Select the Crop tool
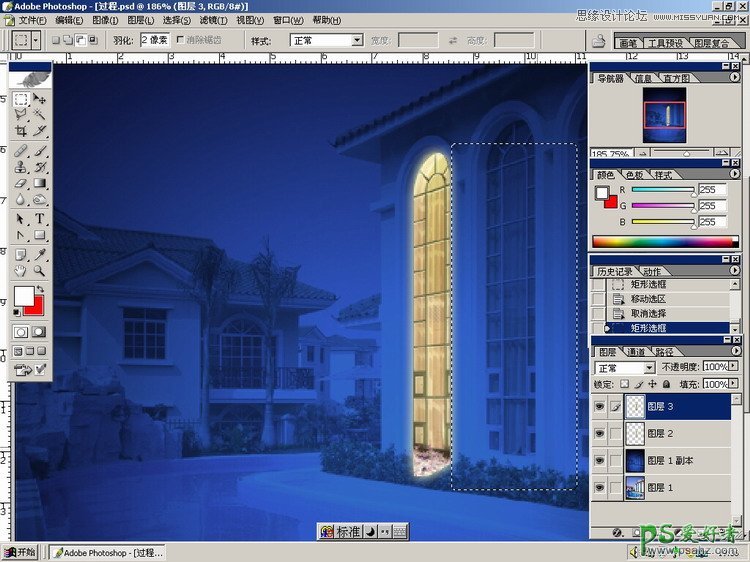This screenshot has width=750, height=562. coord(21,131)
